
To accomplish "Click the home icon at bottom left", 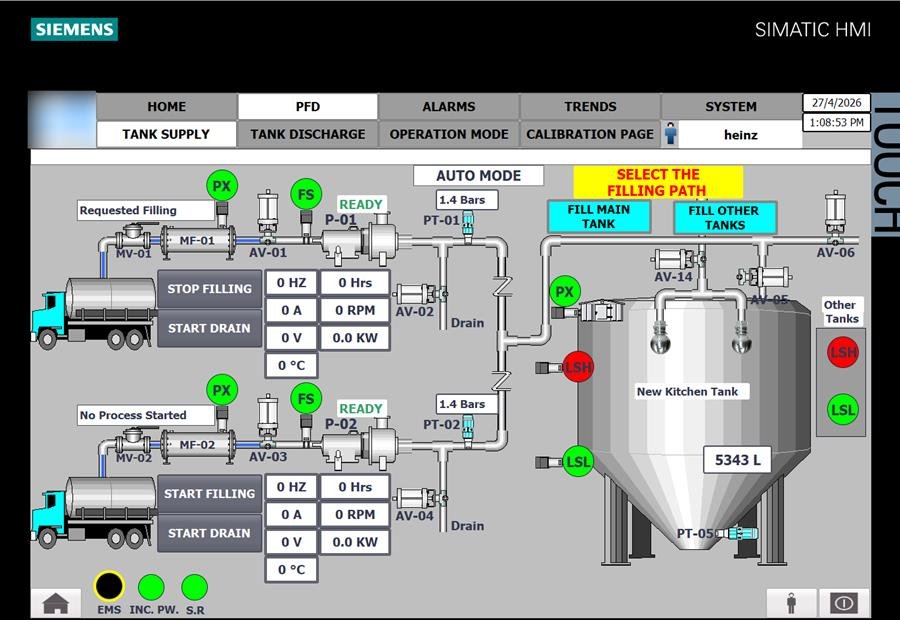I will pos(56,603).
